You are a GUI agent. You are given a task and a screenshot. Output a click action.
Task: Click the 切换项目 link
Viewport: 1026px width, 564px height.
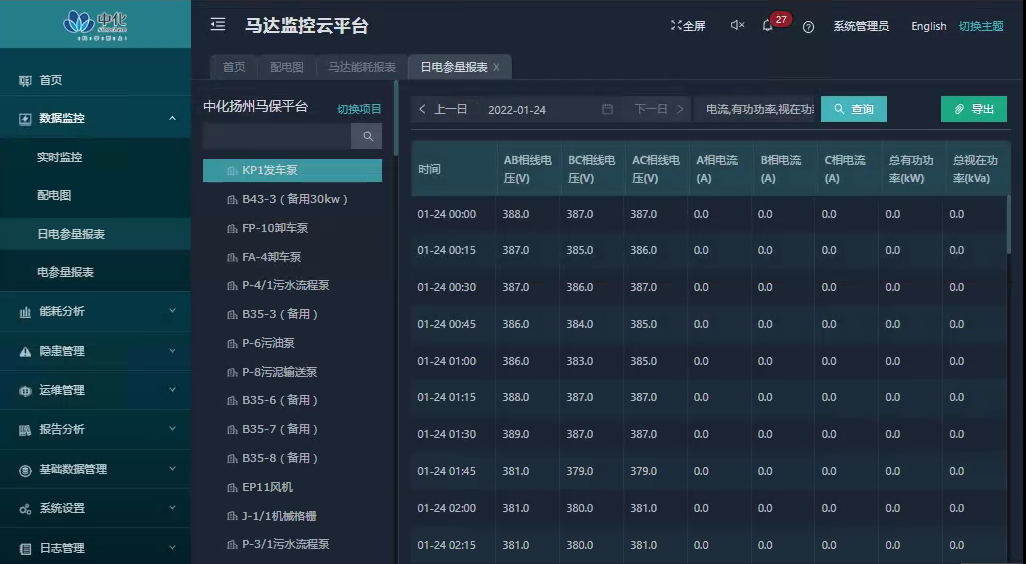click(x=359, y=109)
